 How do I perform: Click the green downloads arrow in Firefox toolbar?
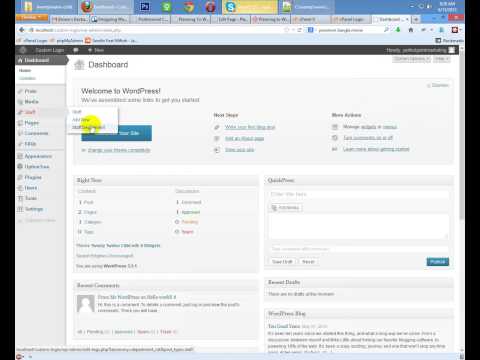(x=398, y=30)
